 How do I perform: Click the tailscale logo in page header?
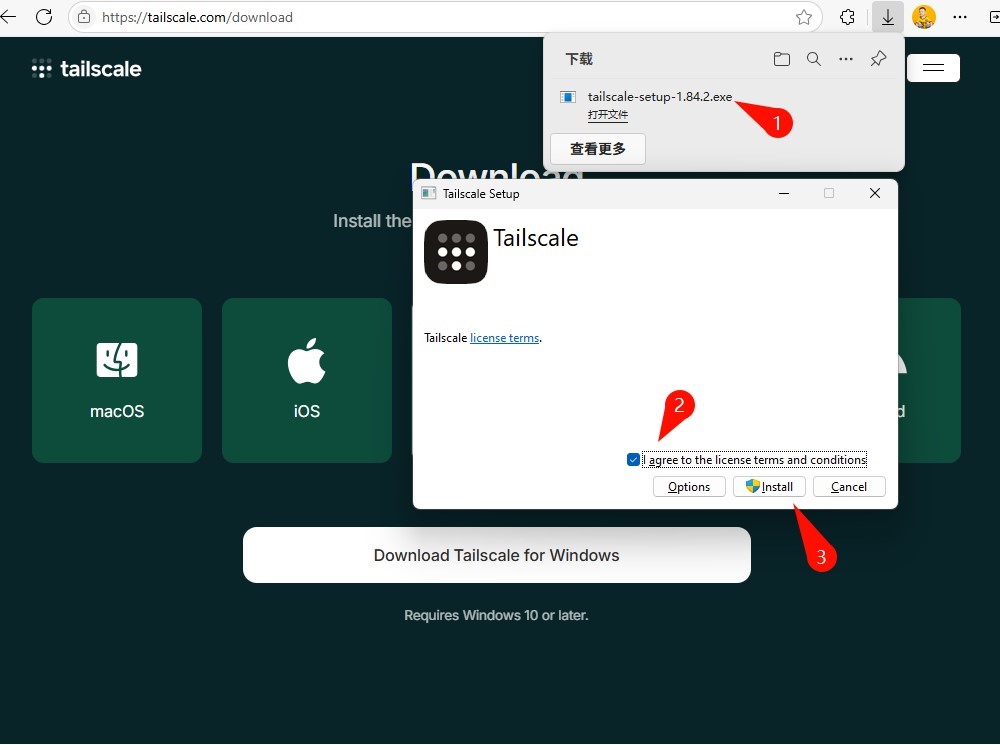pyautogui.click(x=87, y=68)
